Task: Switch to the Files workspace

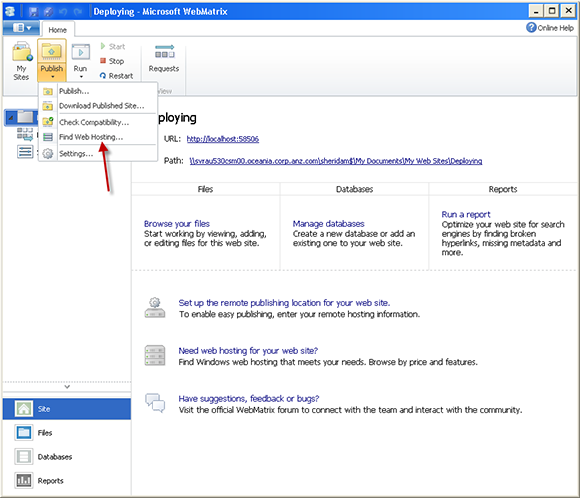Action: pyautogui.click(x=67, y=433)
